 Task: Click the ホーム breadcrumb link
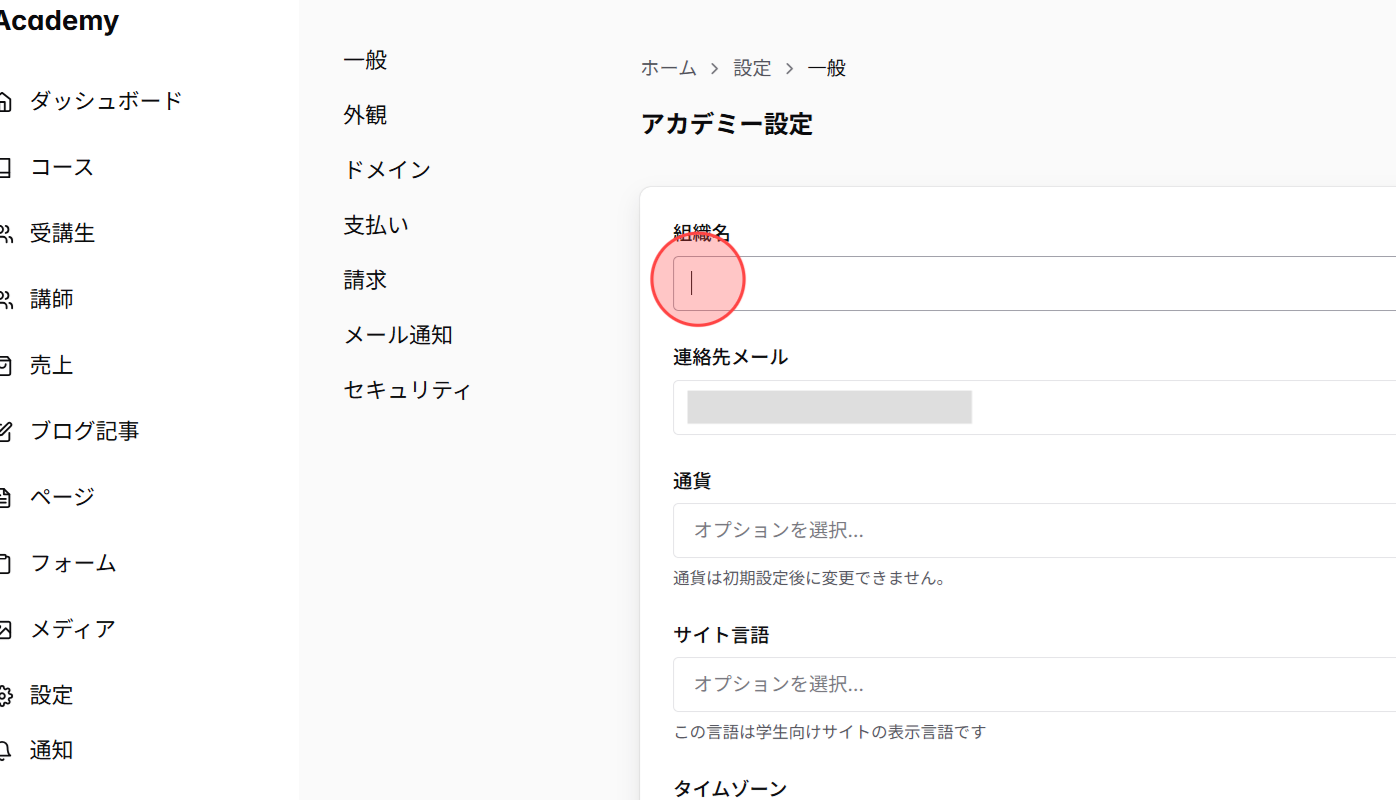point(668,67)
